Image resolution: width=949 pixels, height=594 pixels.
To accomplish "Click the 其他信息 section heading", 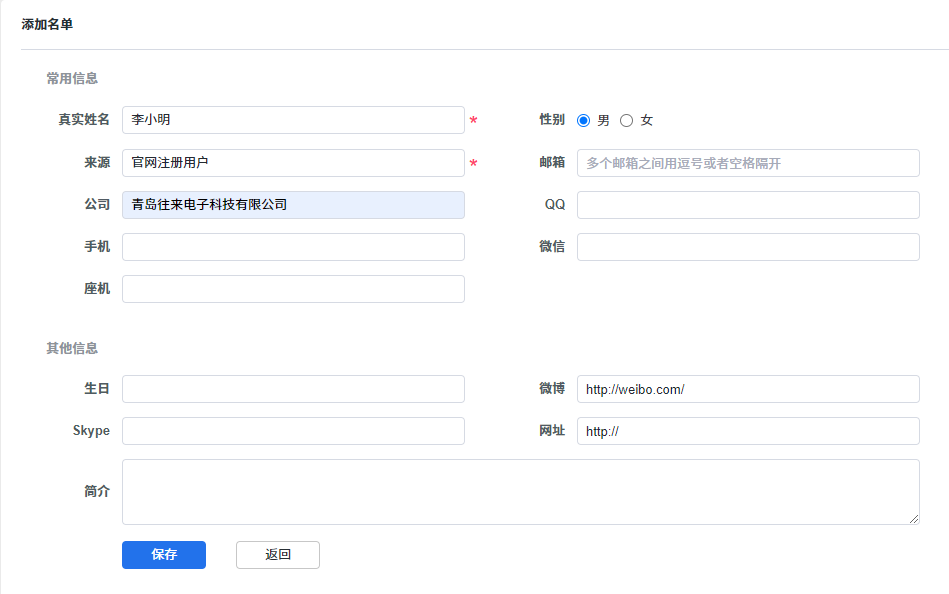I will [72, 348].
